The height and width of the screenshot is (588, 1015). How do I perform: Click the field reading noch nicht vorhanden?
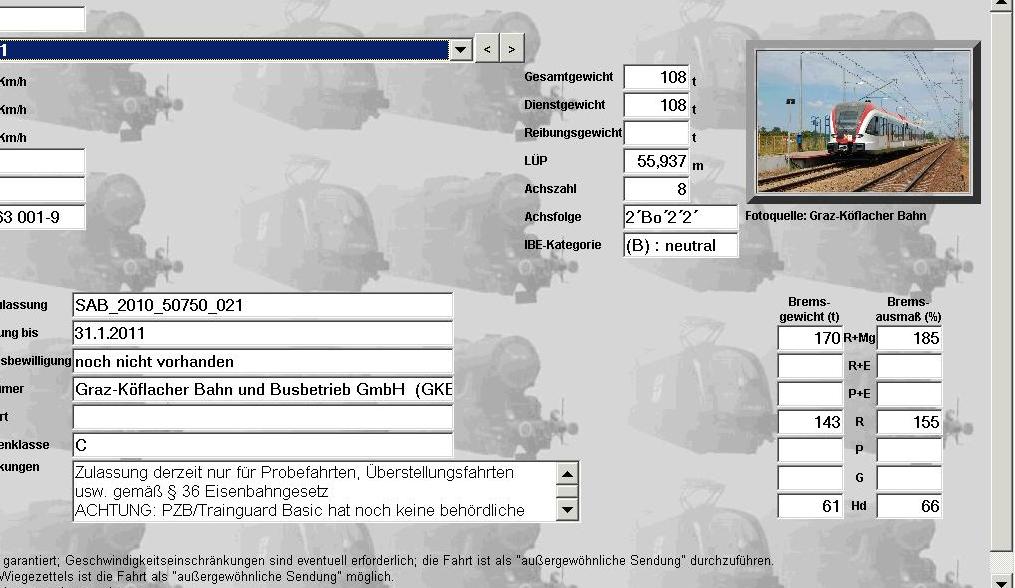point(262,362)
